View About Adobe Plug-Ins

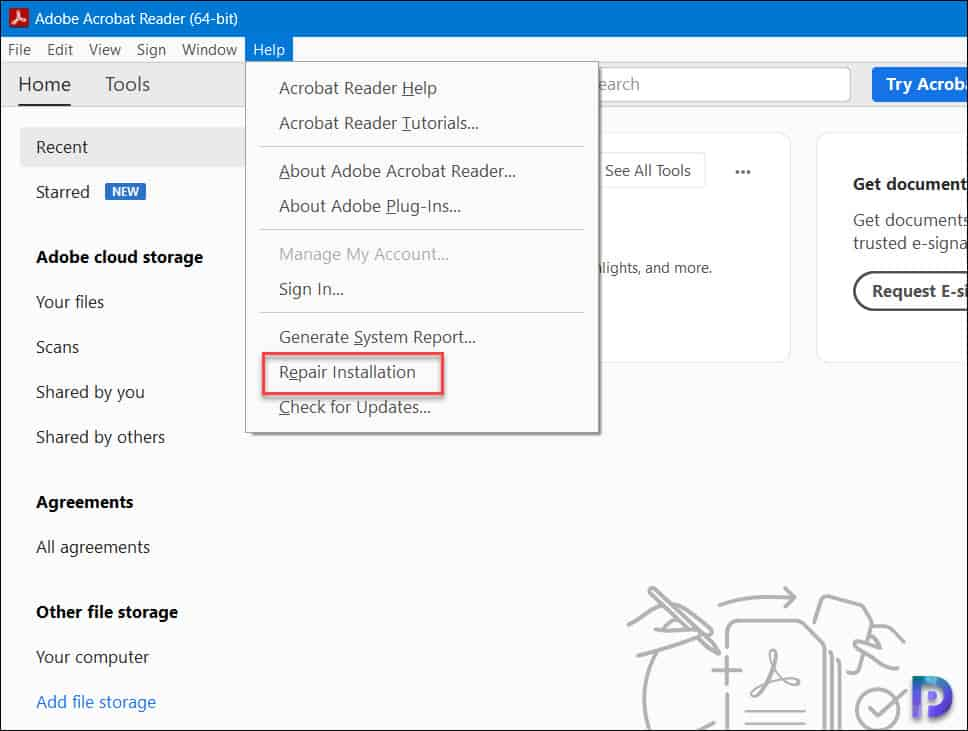(x=370, y=208)
